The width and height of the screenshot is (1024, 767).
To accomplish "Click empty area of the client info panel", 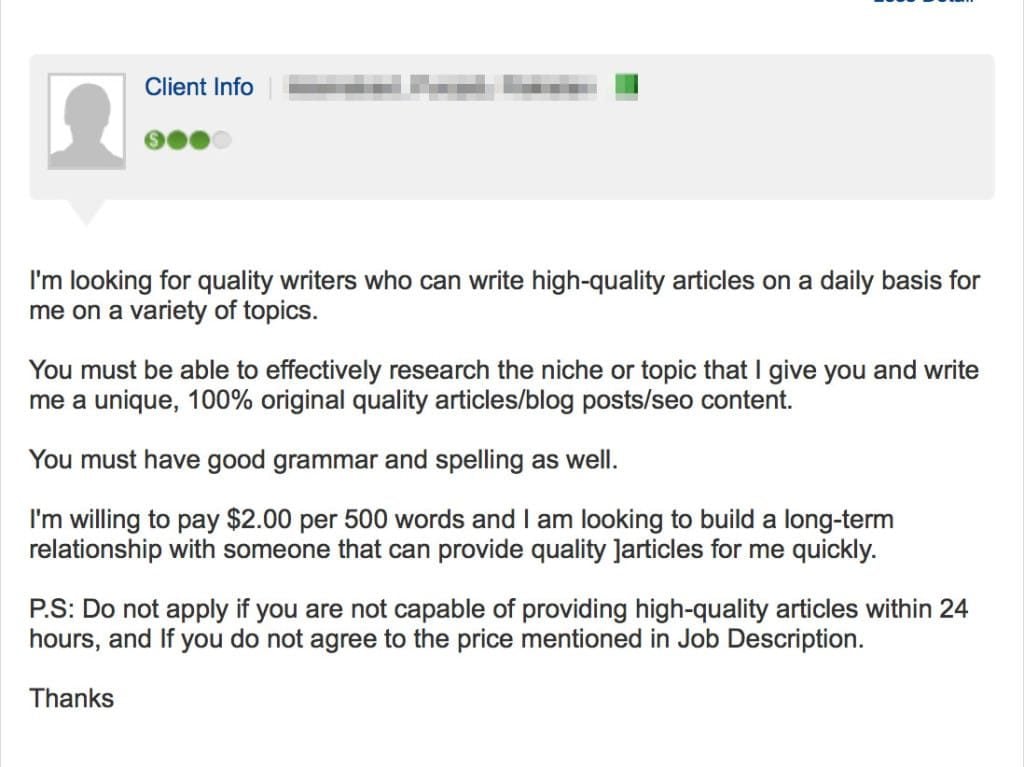I will pos(700,150).
